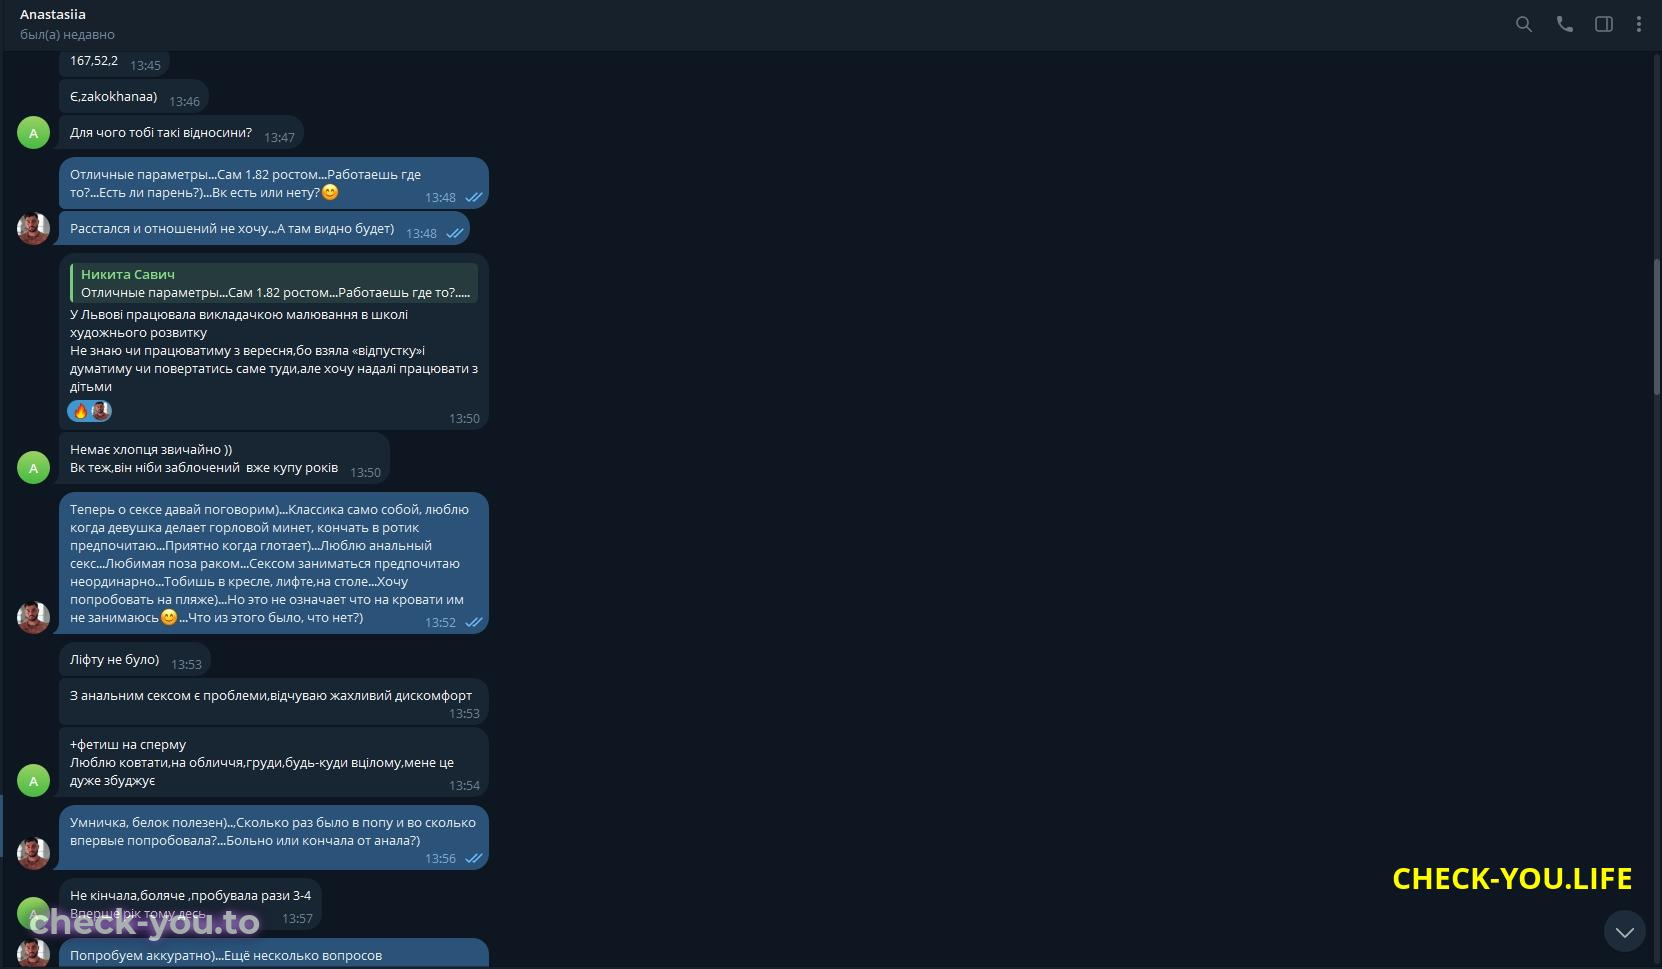Select message starting 'У Львові працювала викладачкою'
Screen dimensions: 1662x969
pos(274,341)
